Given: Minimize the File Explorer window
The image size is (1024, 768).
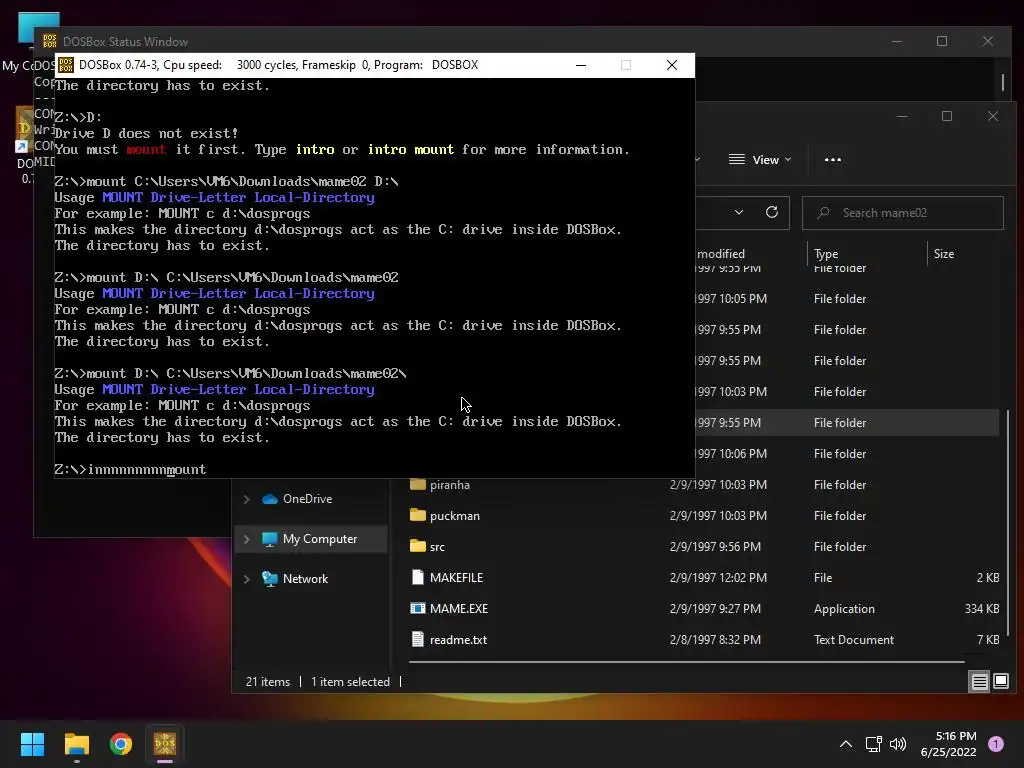Looking at the screenshot, I should coord(902,116).
